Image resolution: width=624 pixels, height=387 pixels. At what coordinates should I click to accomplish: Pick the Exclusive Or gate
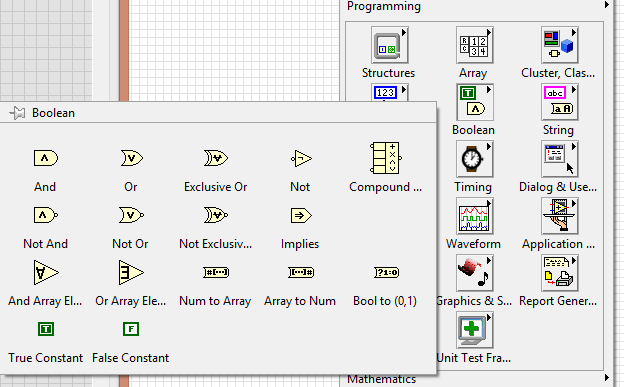216,158
